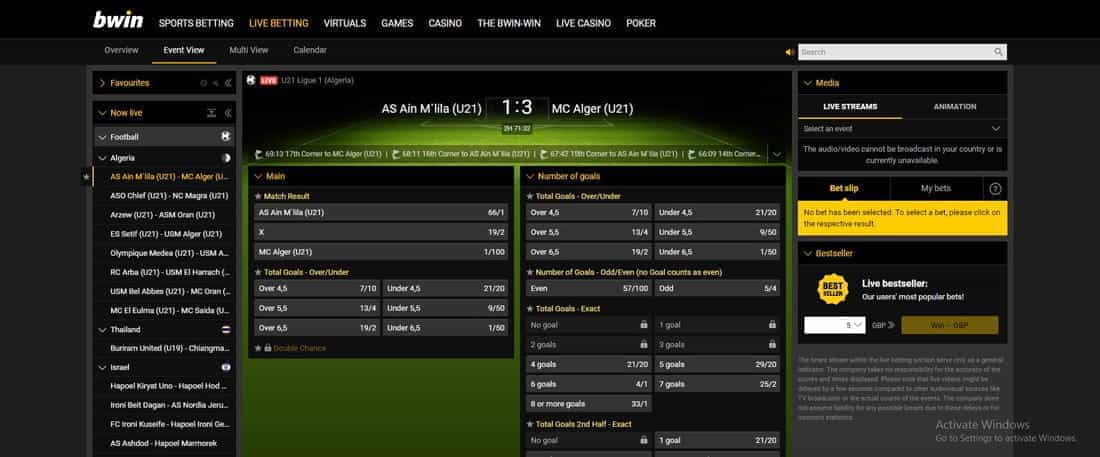Click the single arrow icon in Favourites header
This screenshot has width=1100, height=457.
216,83
